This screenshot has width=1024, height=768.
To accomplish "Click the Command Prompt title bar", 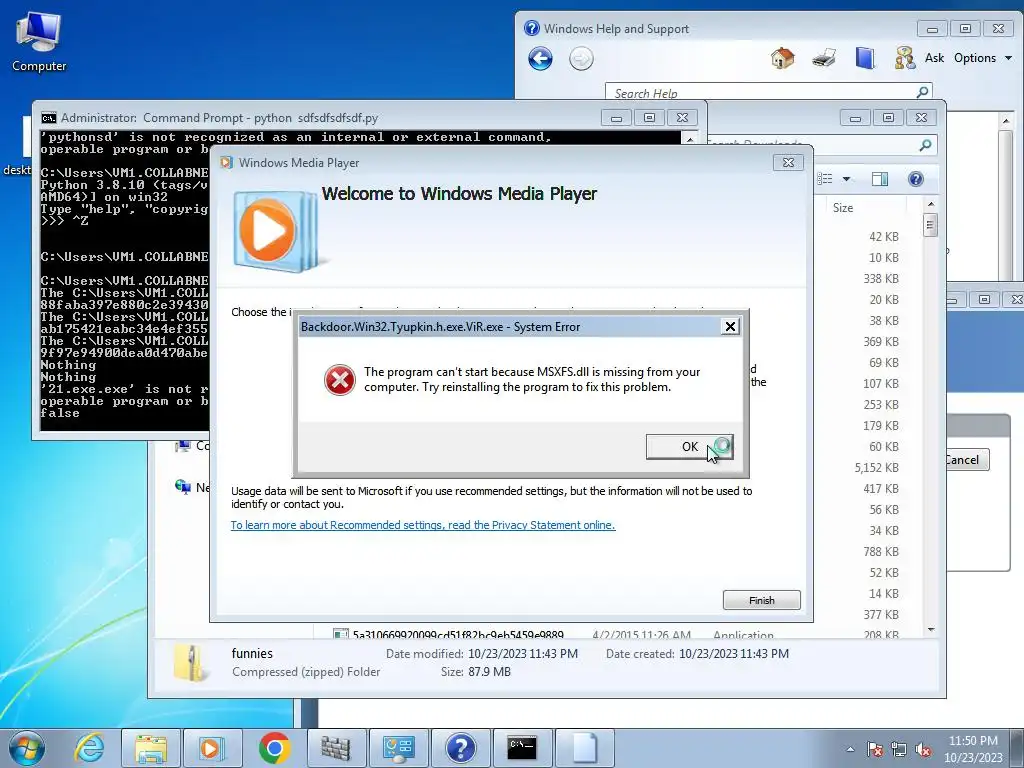I will coord(320,118).
